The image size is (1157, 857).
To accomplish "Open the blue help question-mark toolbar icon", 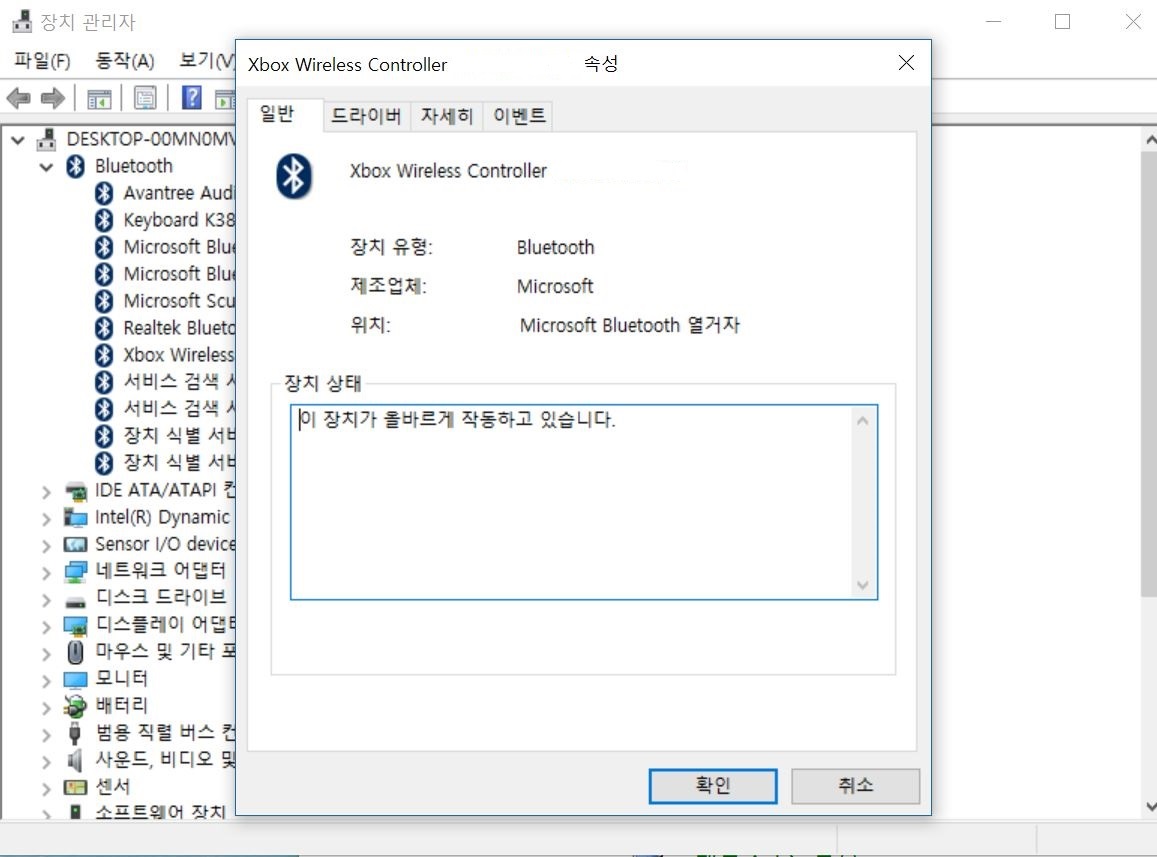I will 192,97.
